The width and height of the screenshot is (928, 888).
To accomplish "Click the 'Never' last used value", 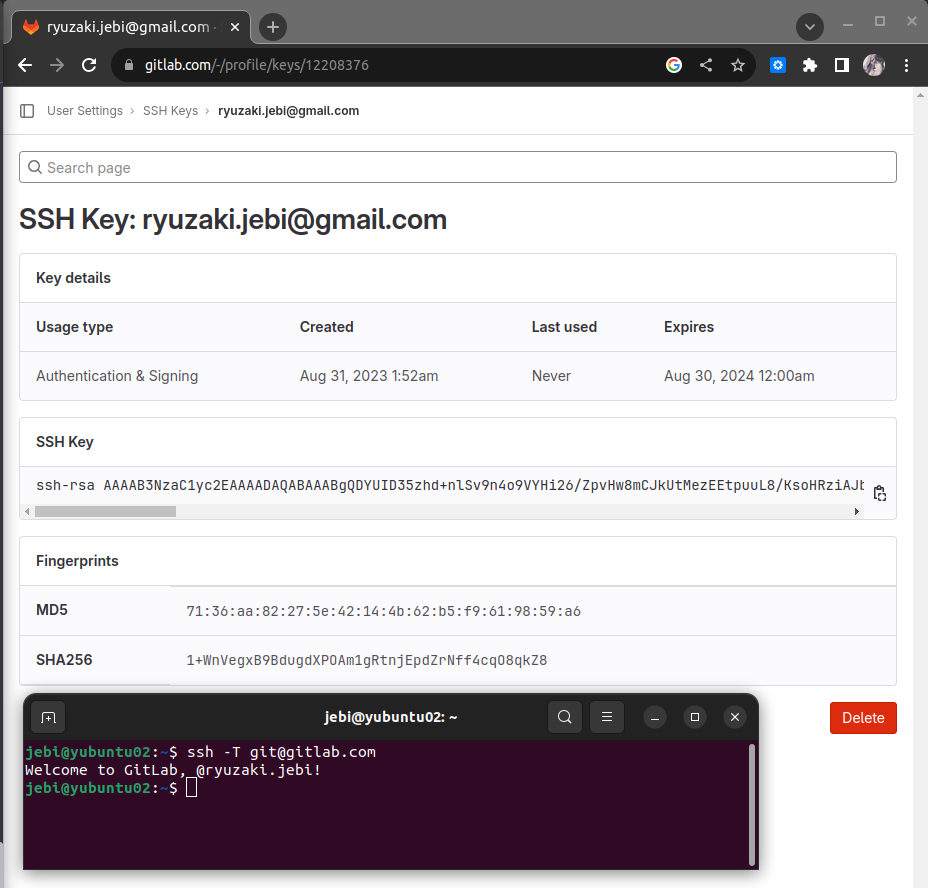I will [x=551, y=376].
